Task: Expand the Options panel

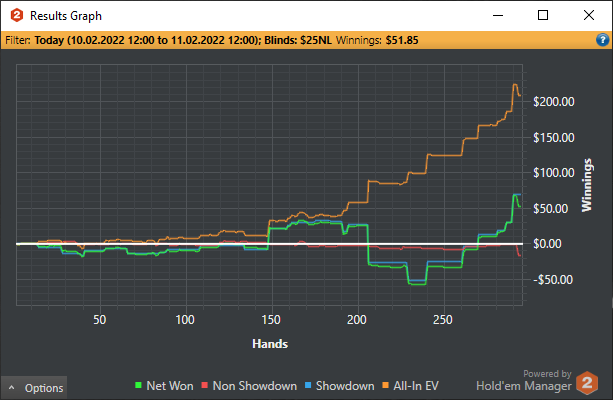Action: (x=34, y=388)
